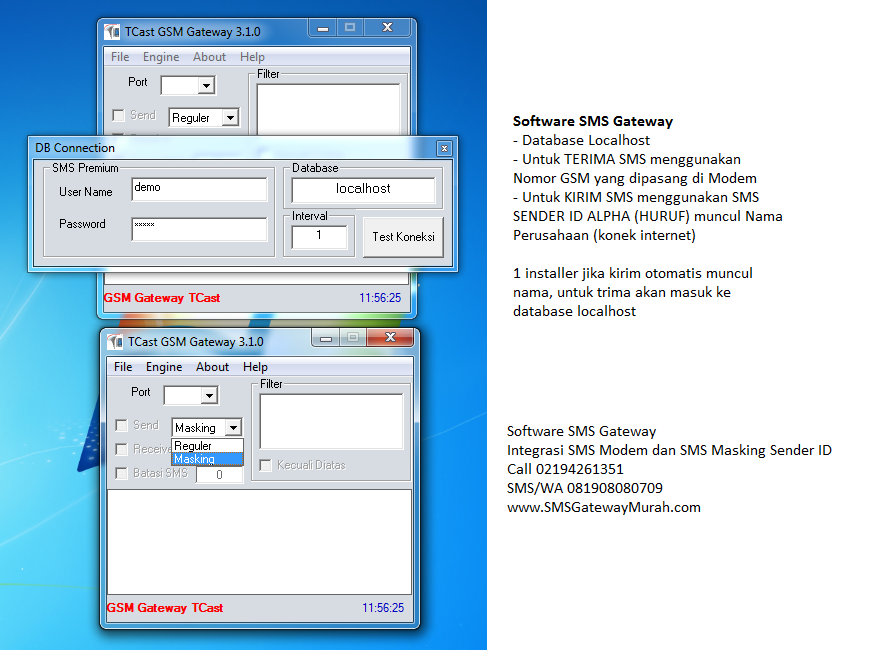The height and width of the screenshot is (650, 884).
Task: Select Reguler from the dropdown list
Action: [207, 446]
